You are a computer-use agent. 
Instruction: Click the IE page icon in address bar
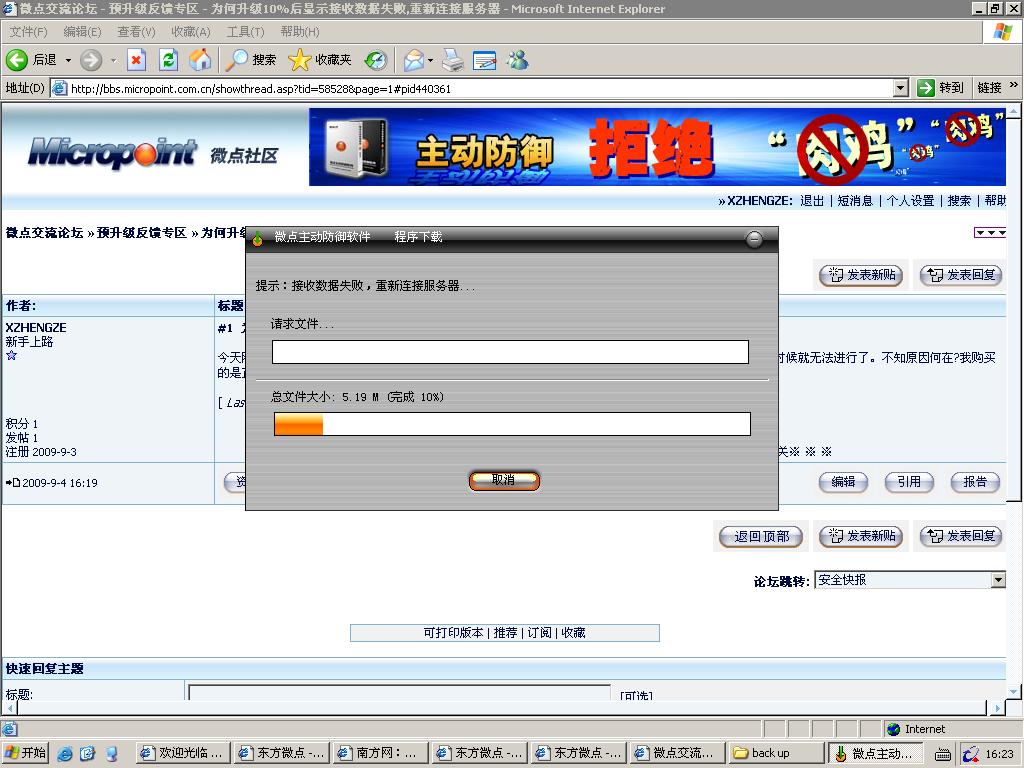(59, 88)
